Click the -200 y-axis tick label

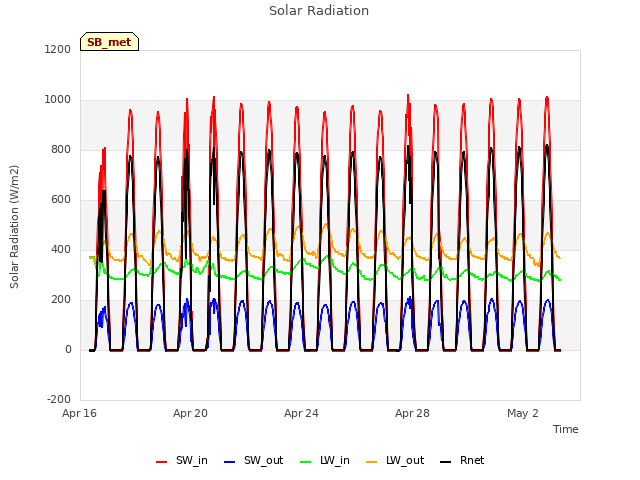pyautogui.click(x=59, y=399)
